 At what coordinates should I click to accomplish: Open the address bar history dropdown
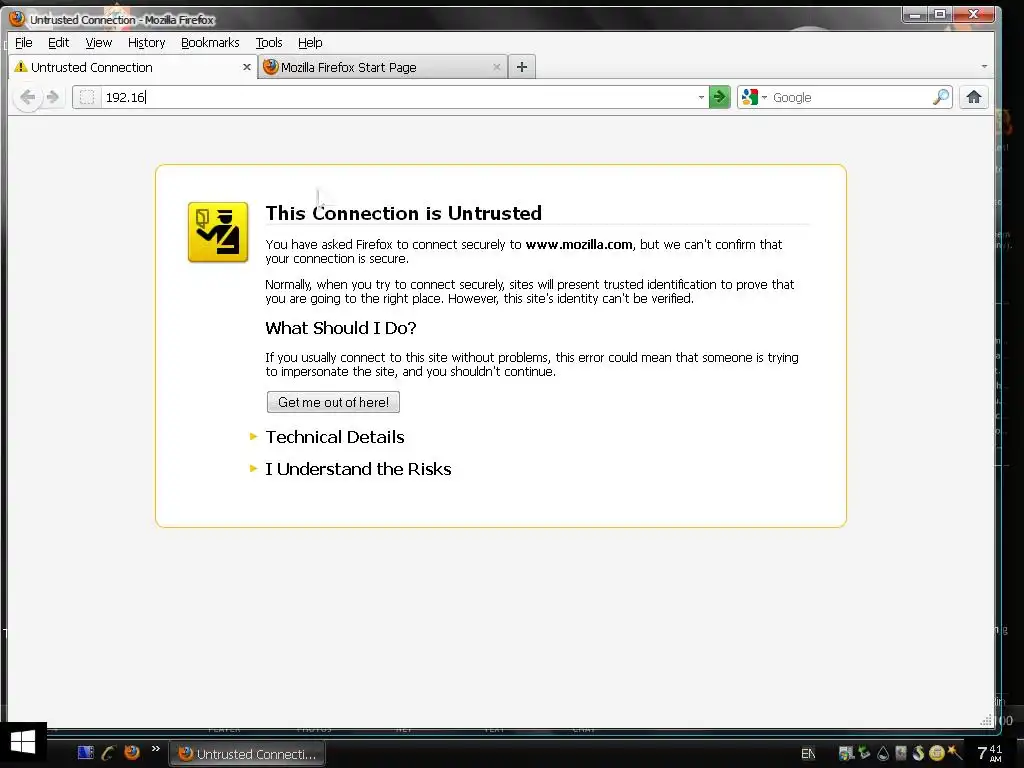tap(701, 97)
